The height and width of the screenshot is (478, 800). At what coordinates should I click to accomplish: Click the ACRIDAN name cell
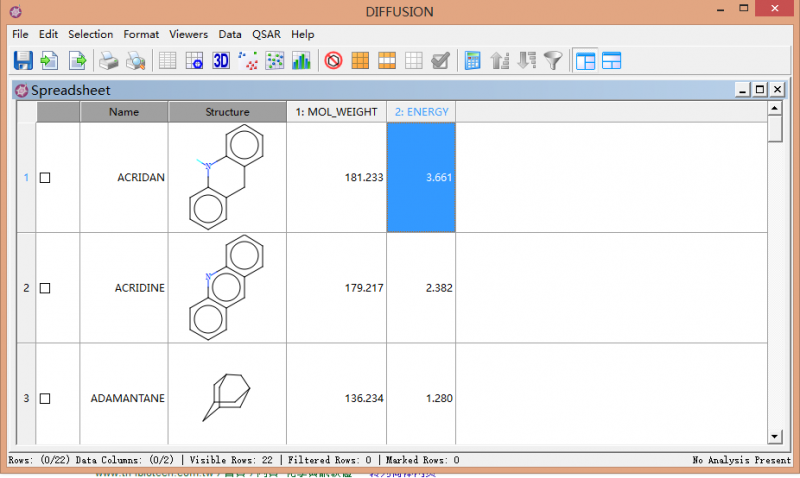(x=124, y=178)
